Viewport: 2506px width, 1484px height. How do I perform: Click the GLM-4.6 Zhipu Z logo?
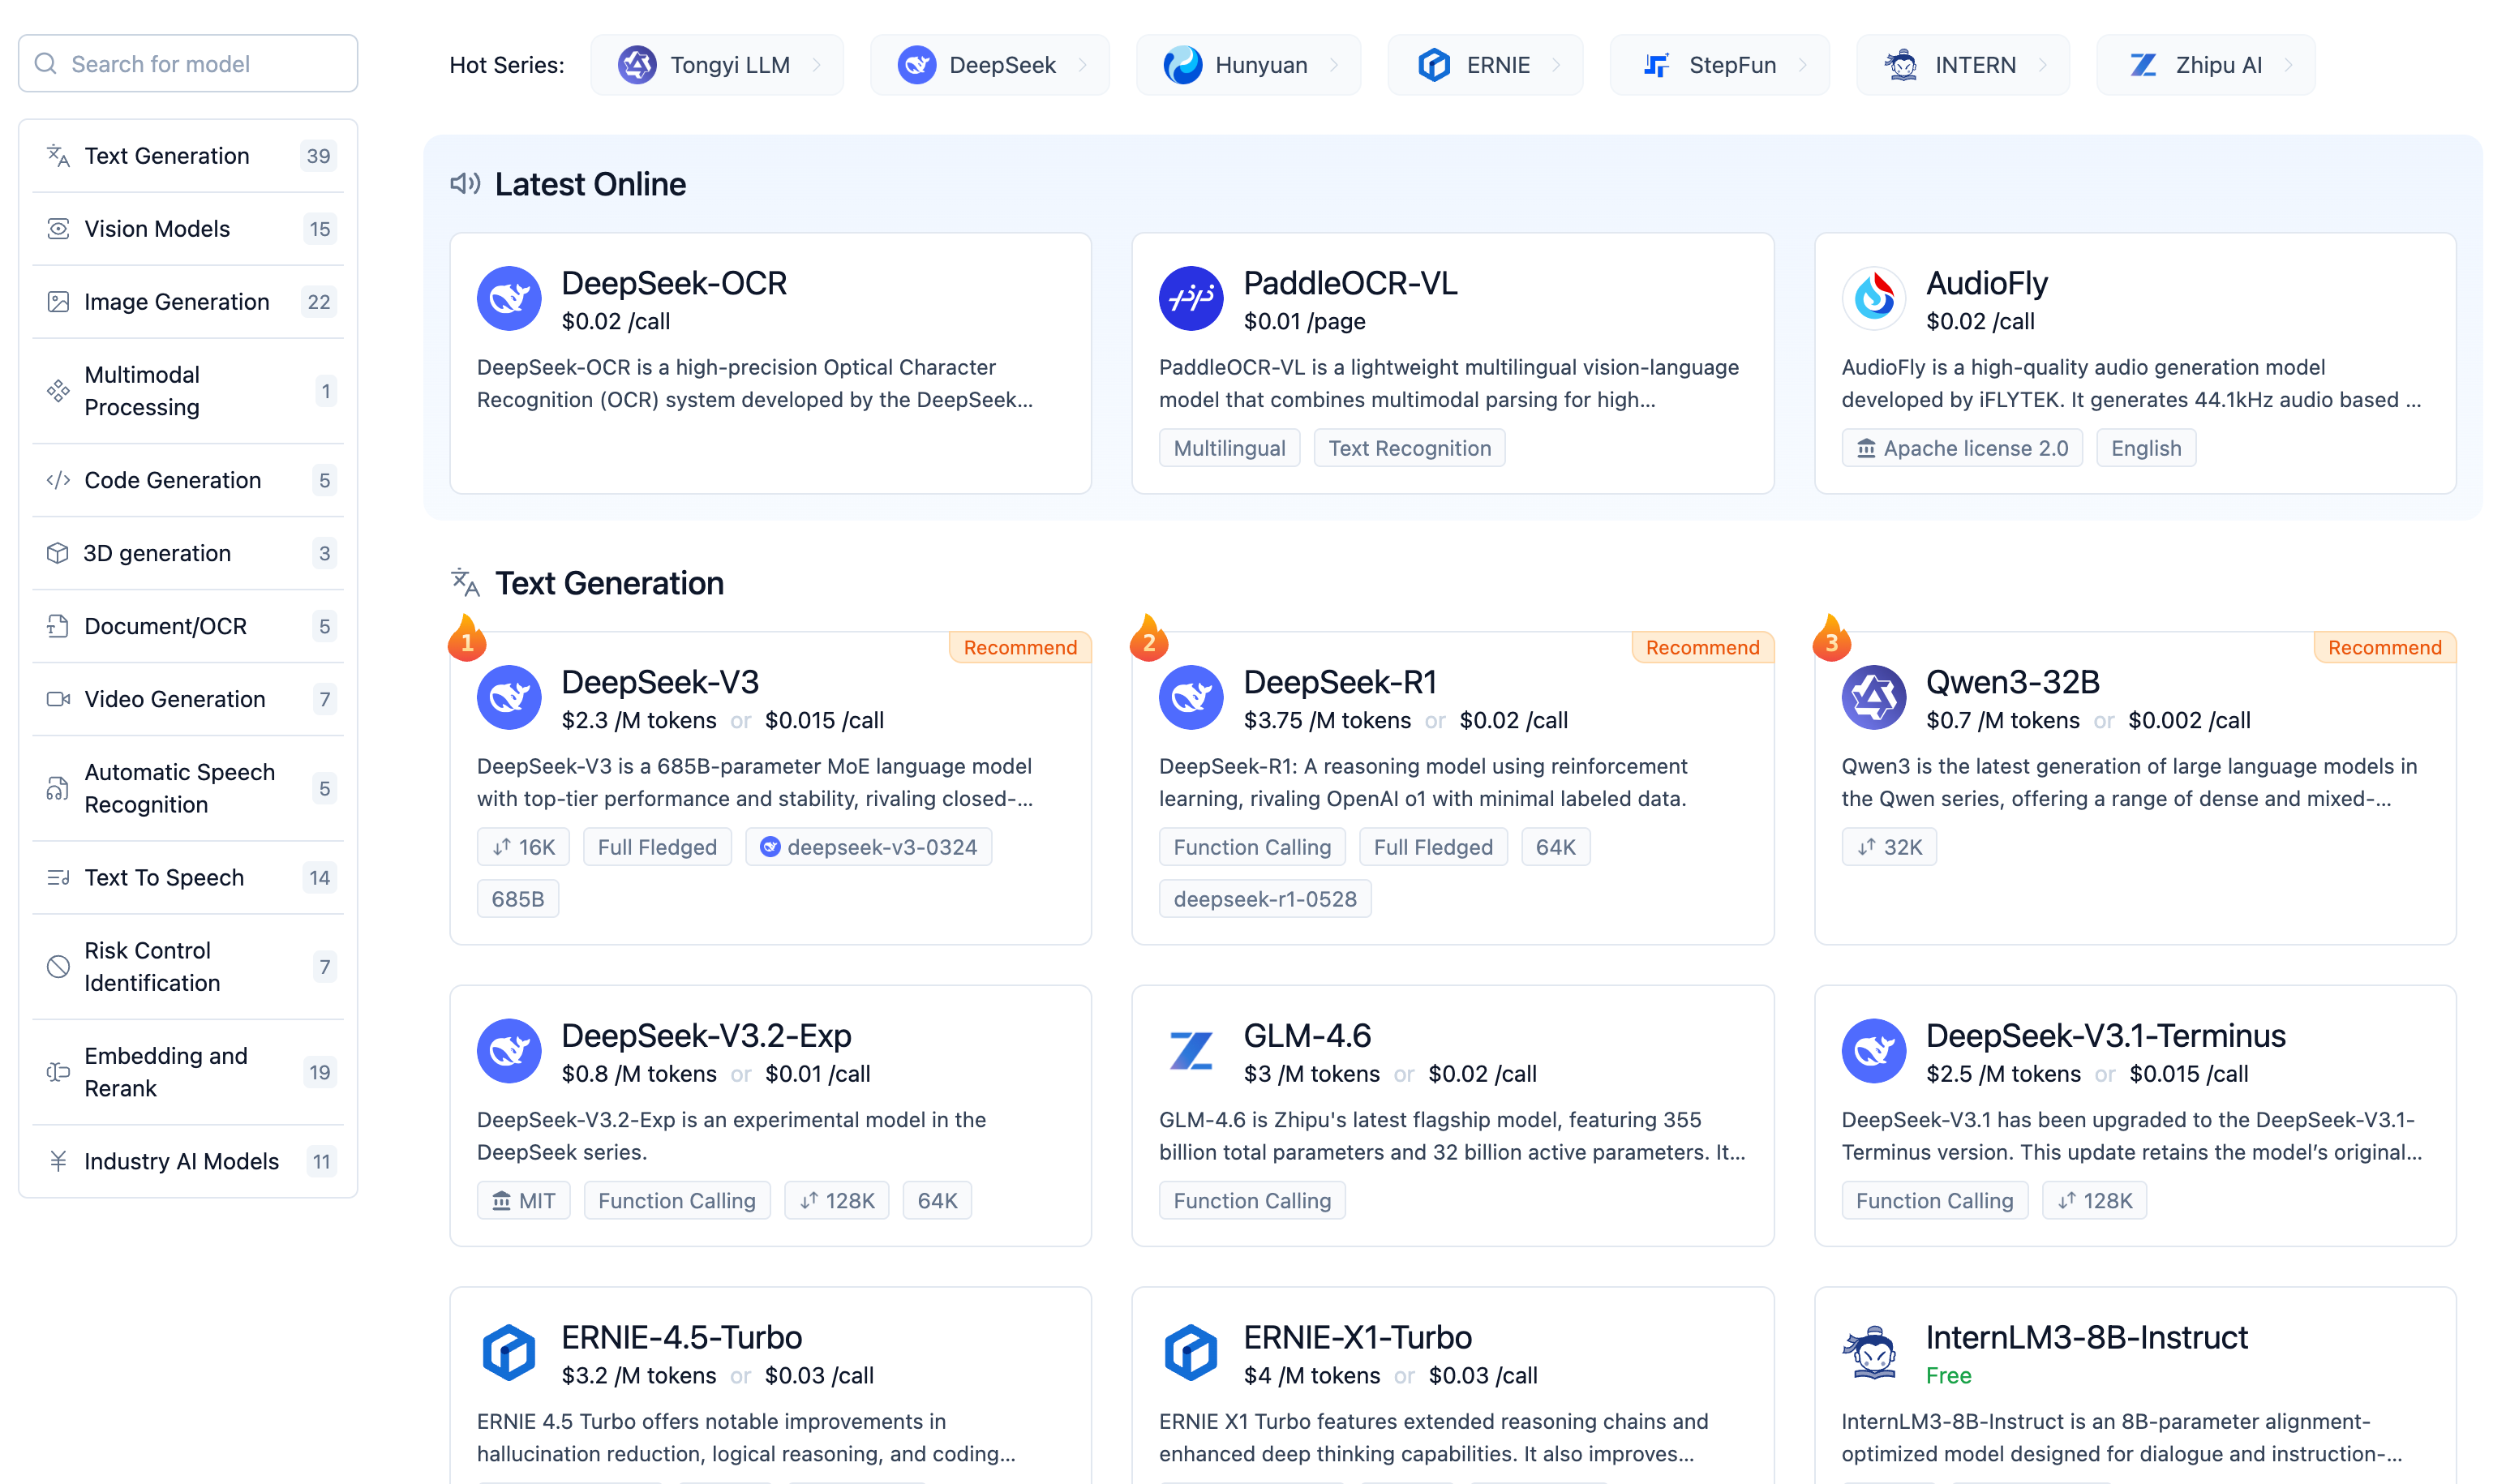[x=1190, y=1050]
